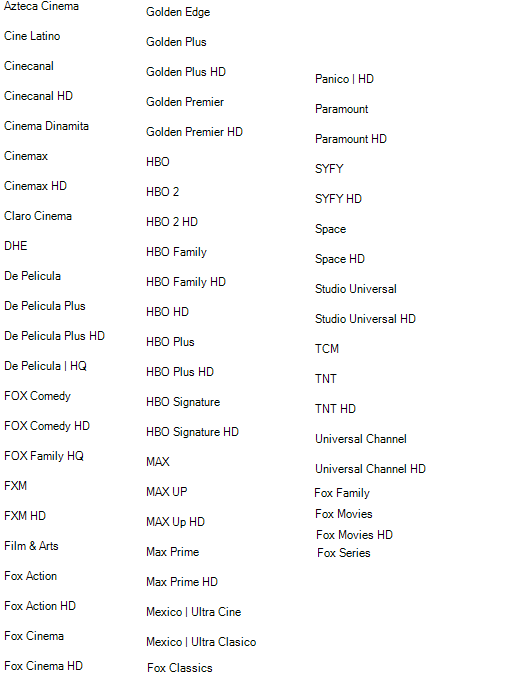Select Fox Cinema HD from the list

[x=43, y=666]
